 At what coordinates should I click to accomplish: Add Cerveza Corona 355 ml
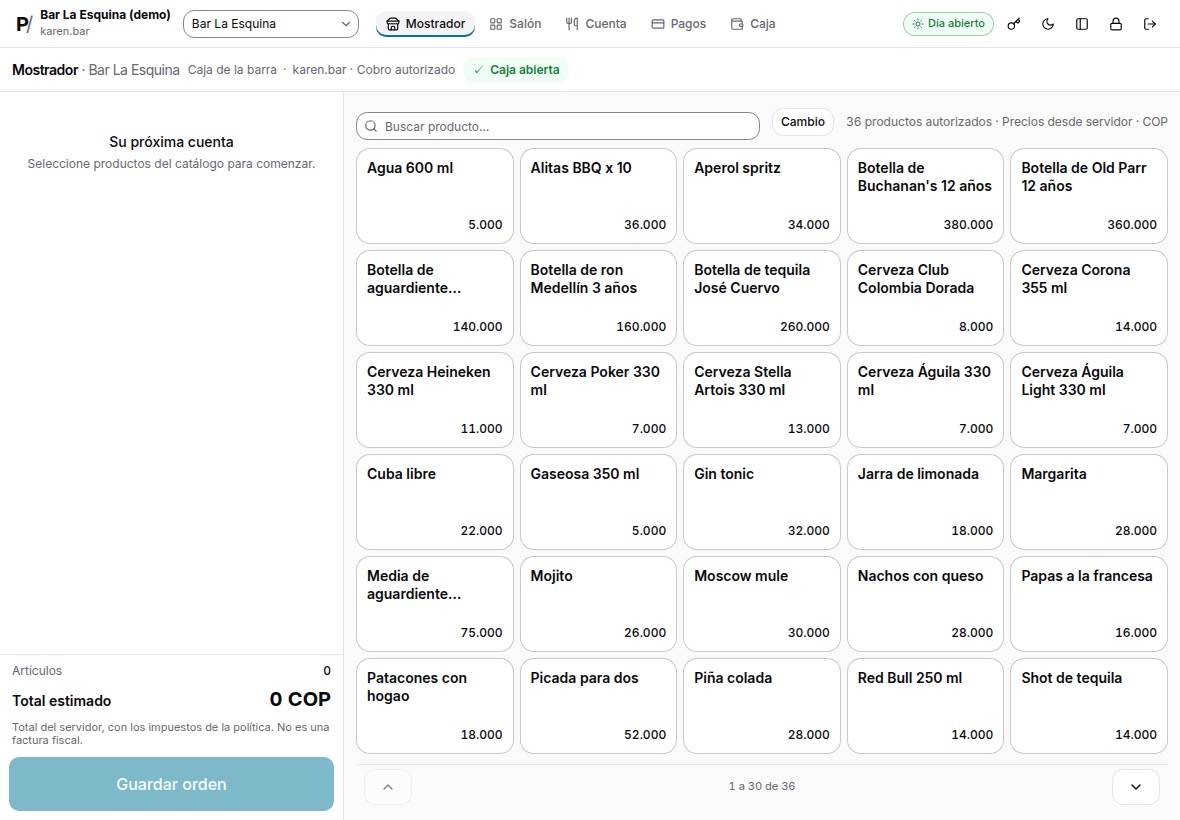click(x=1089, y=298)
